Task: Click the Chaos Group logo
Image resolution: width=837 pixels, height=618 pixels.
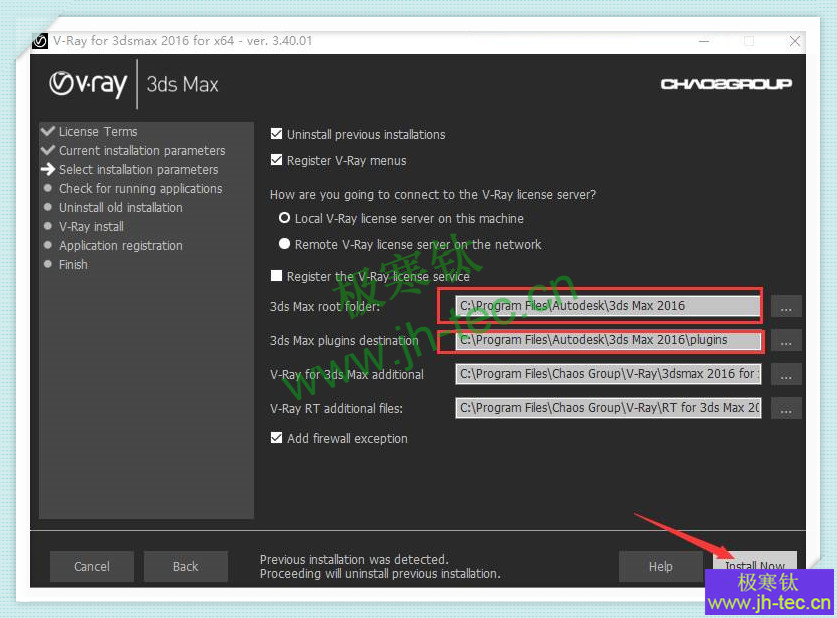Action: tap(726, 84)
